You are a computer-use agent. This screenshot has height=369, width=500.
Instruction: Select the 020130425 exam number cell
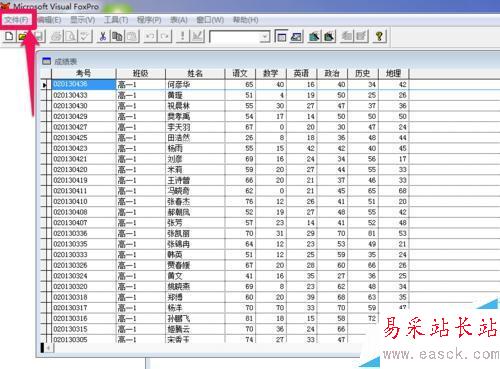(84, 138)
